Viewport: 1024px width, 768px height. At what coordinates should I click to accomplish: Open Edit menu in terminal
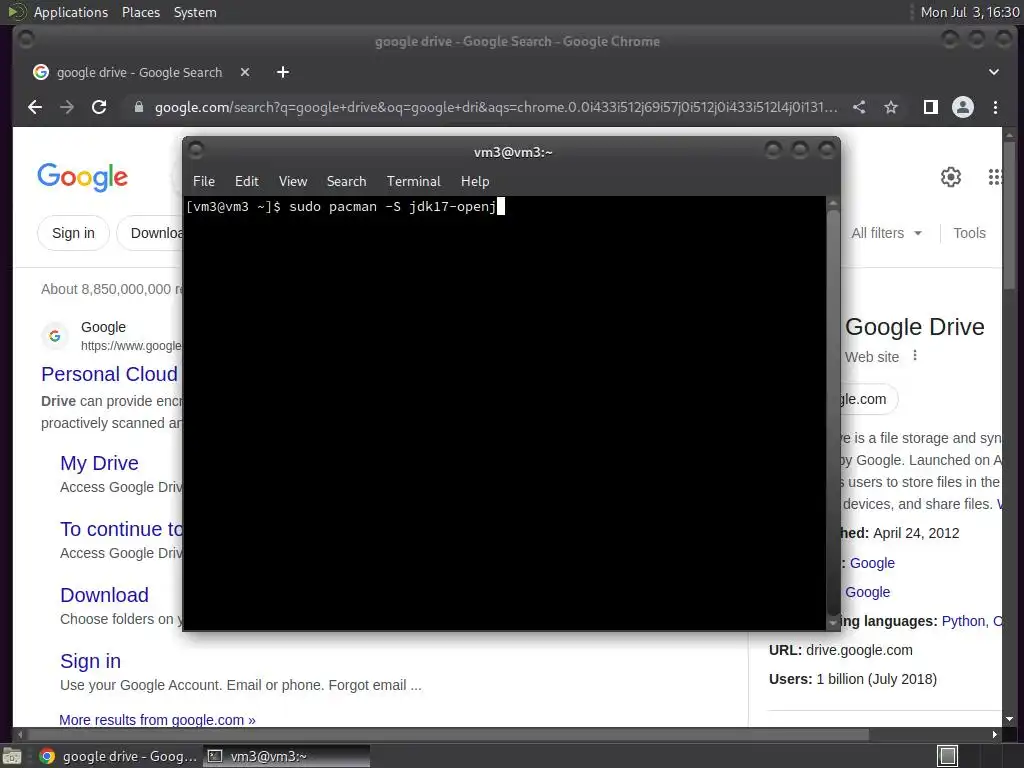coord(246,182)
